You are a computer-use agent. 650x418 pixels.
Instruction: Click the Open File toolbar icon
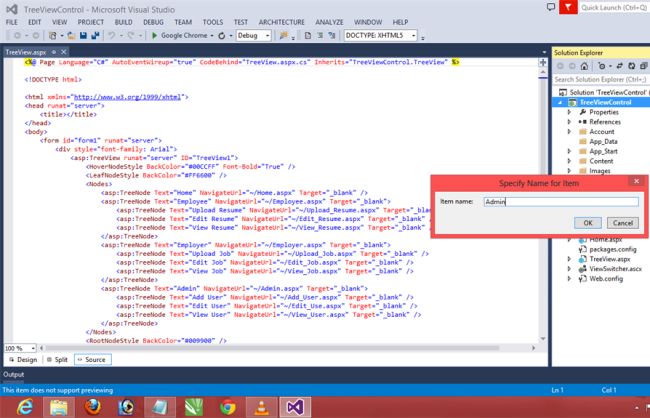pyautogui.click(x=71, y=36)
